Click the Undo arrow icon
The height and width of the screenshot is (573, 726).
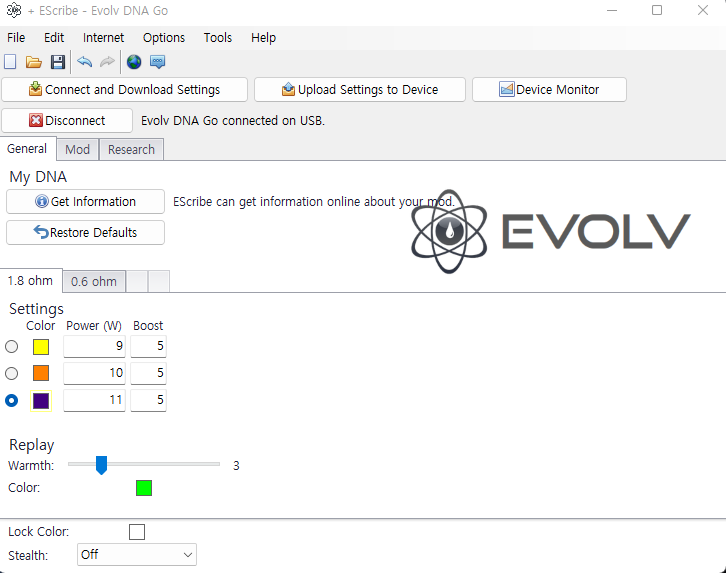[84, 62]
